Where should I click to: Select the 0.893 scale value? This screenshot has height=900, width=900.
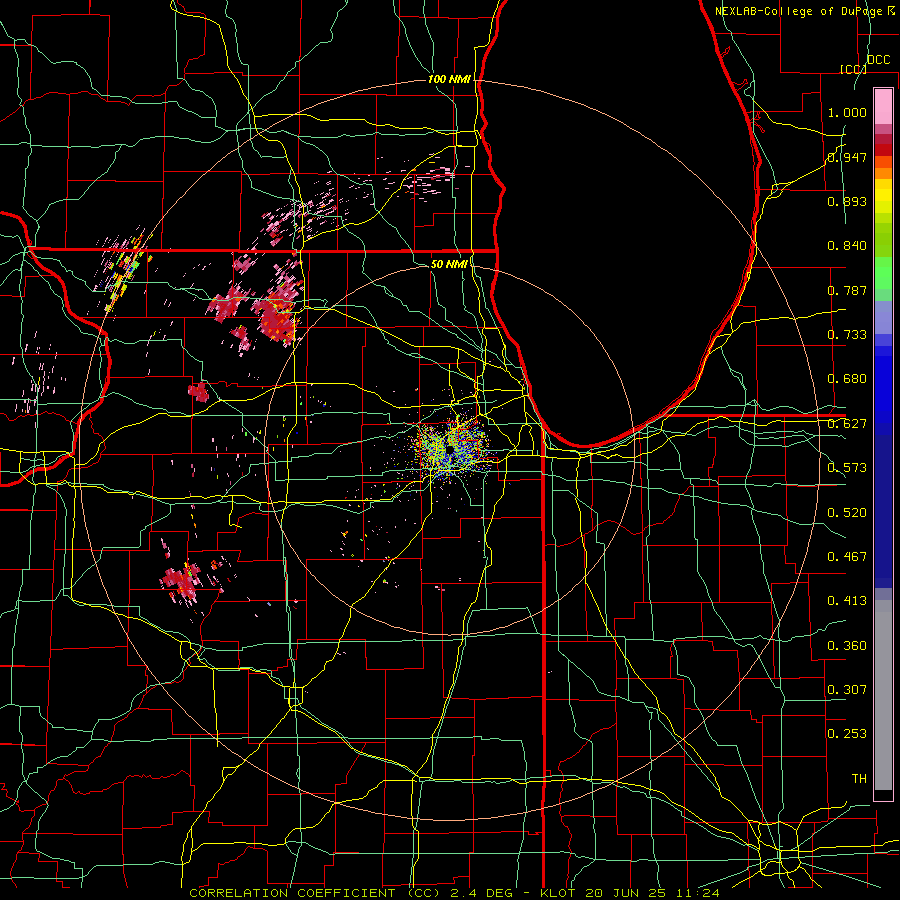(x=847, y=201)
